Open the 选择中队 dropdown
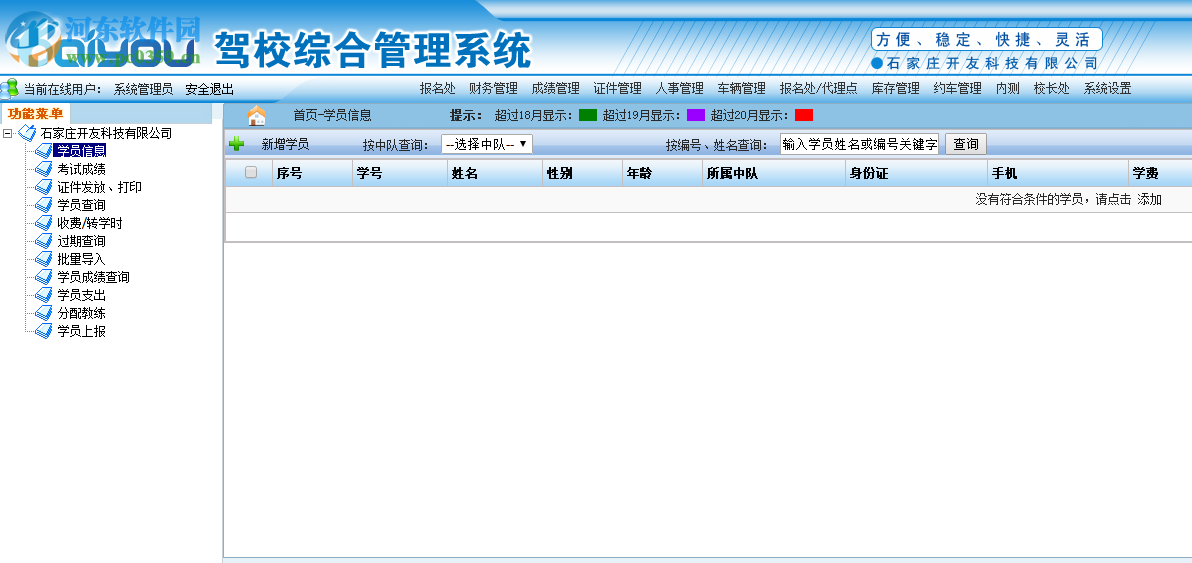Viewport: 1192px width, 563px height. coord(487,144)
